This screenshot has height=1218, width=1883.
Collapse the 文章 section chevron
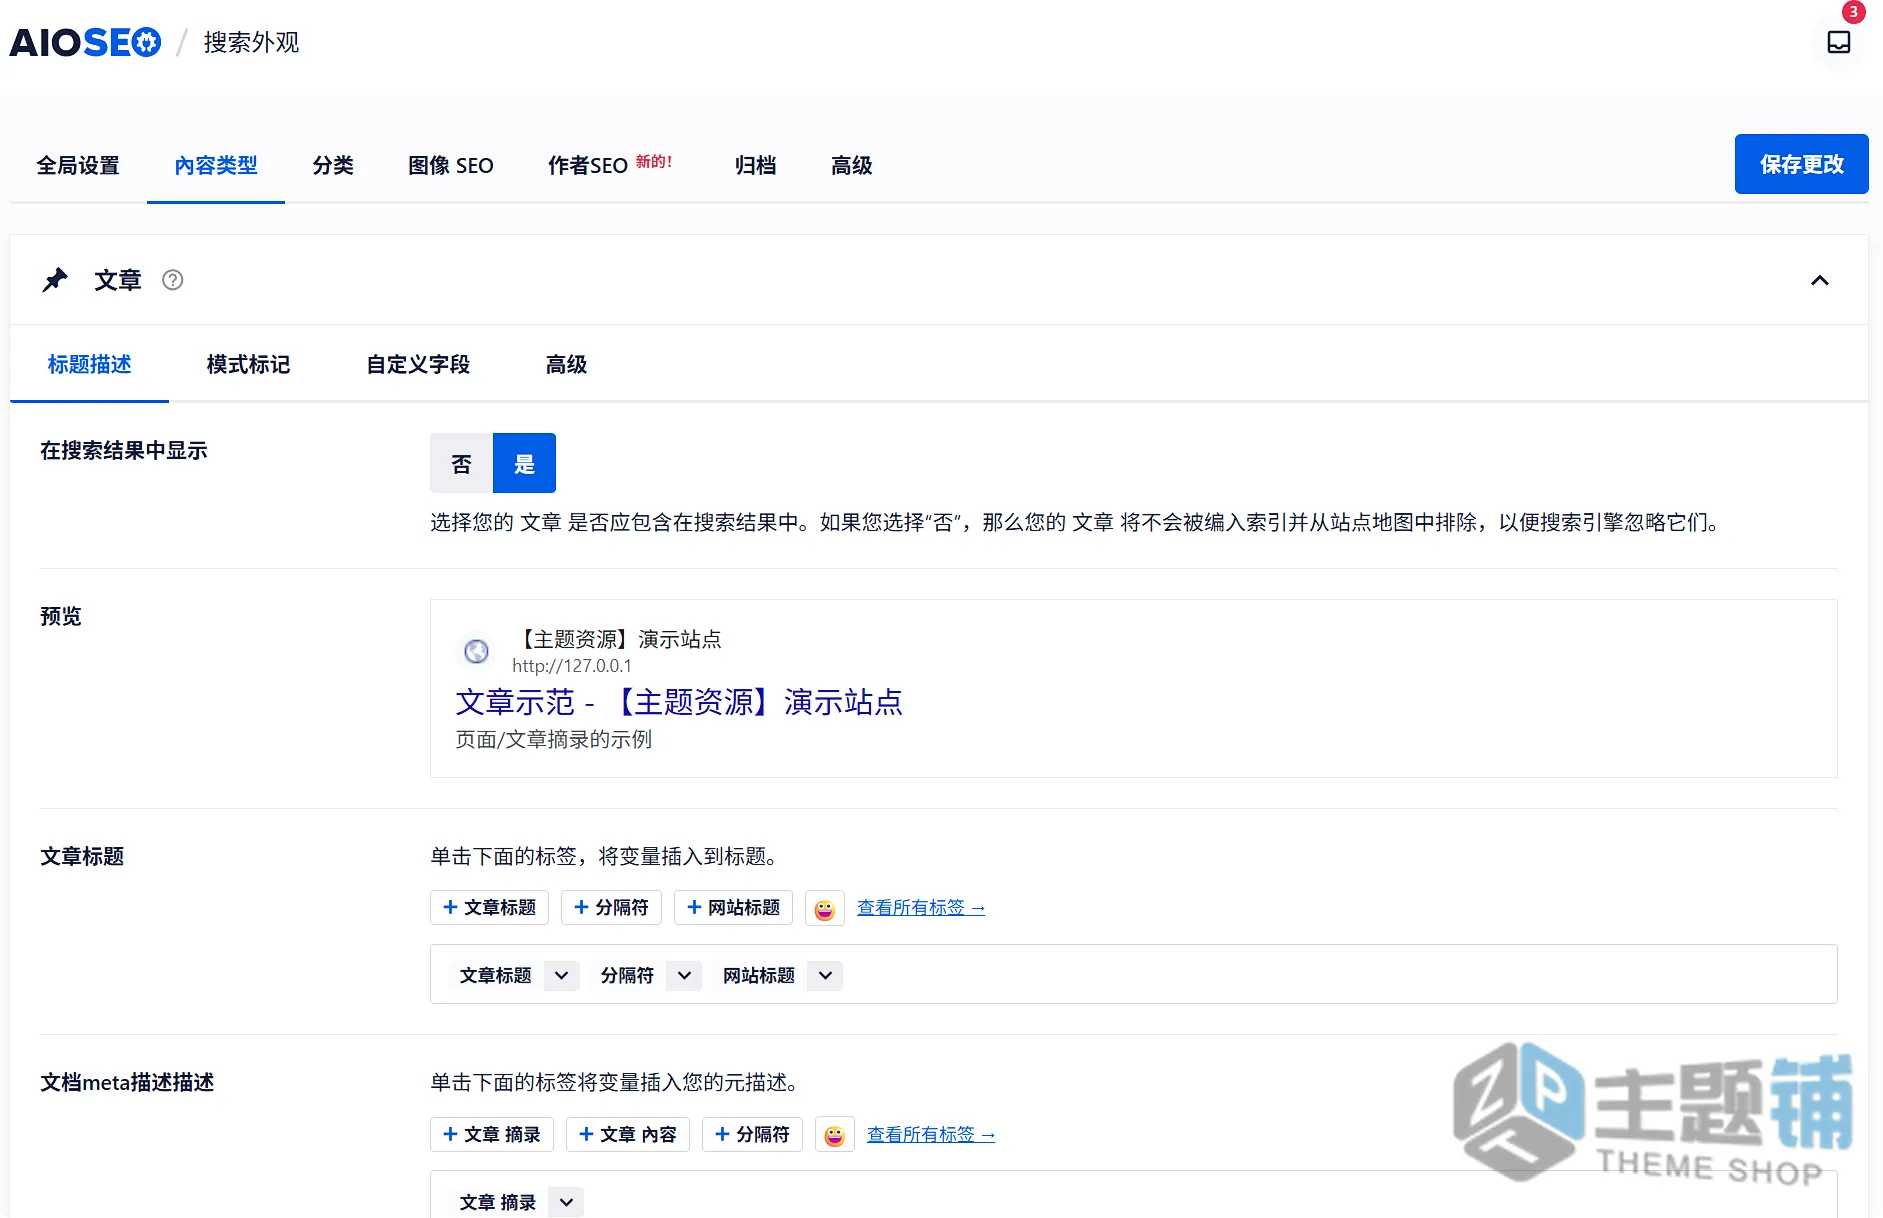pos(1820,280)
